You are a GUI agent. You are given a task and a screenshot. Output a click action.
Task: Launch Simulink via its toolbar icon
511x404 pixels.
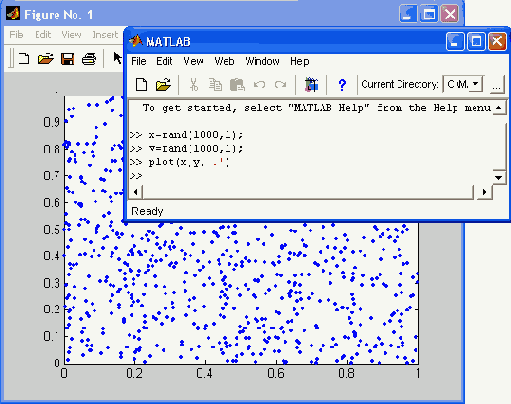[x=312, y=85]
